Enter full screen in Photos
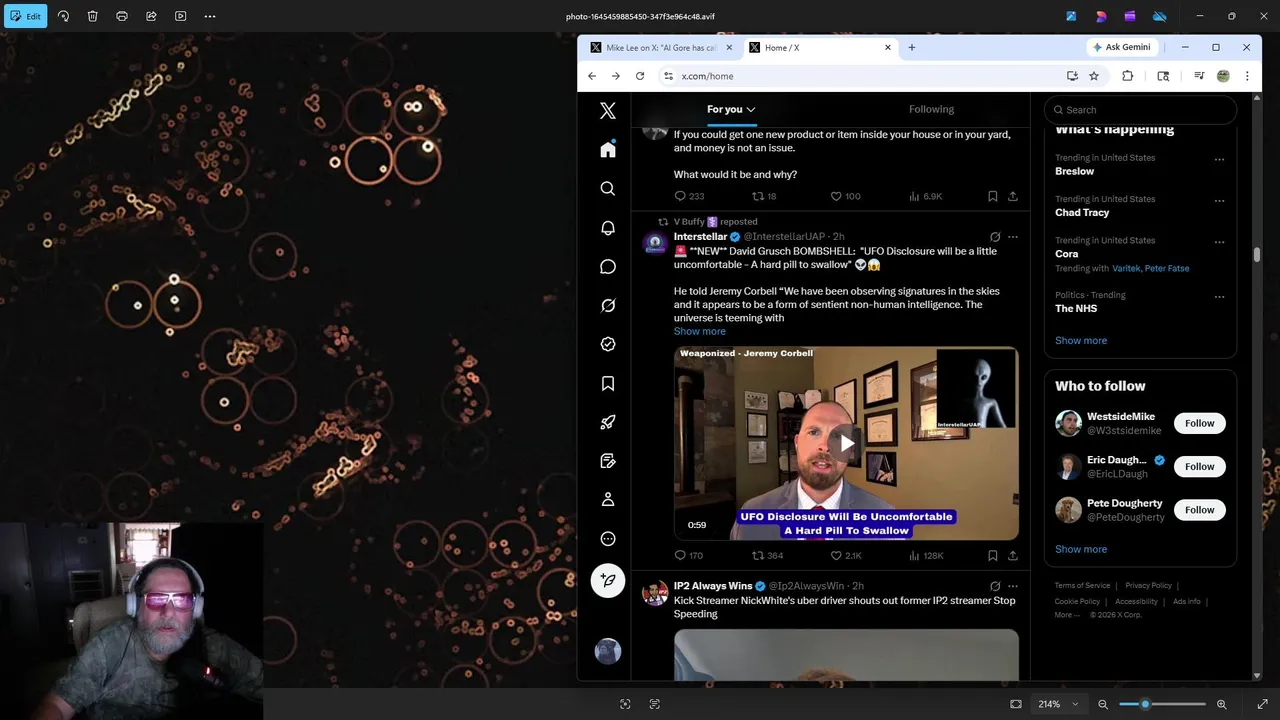 1262,704
